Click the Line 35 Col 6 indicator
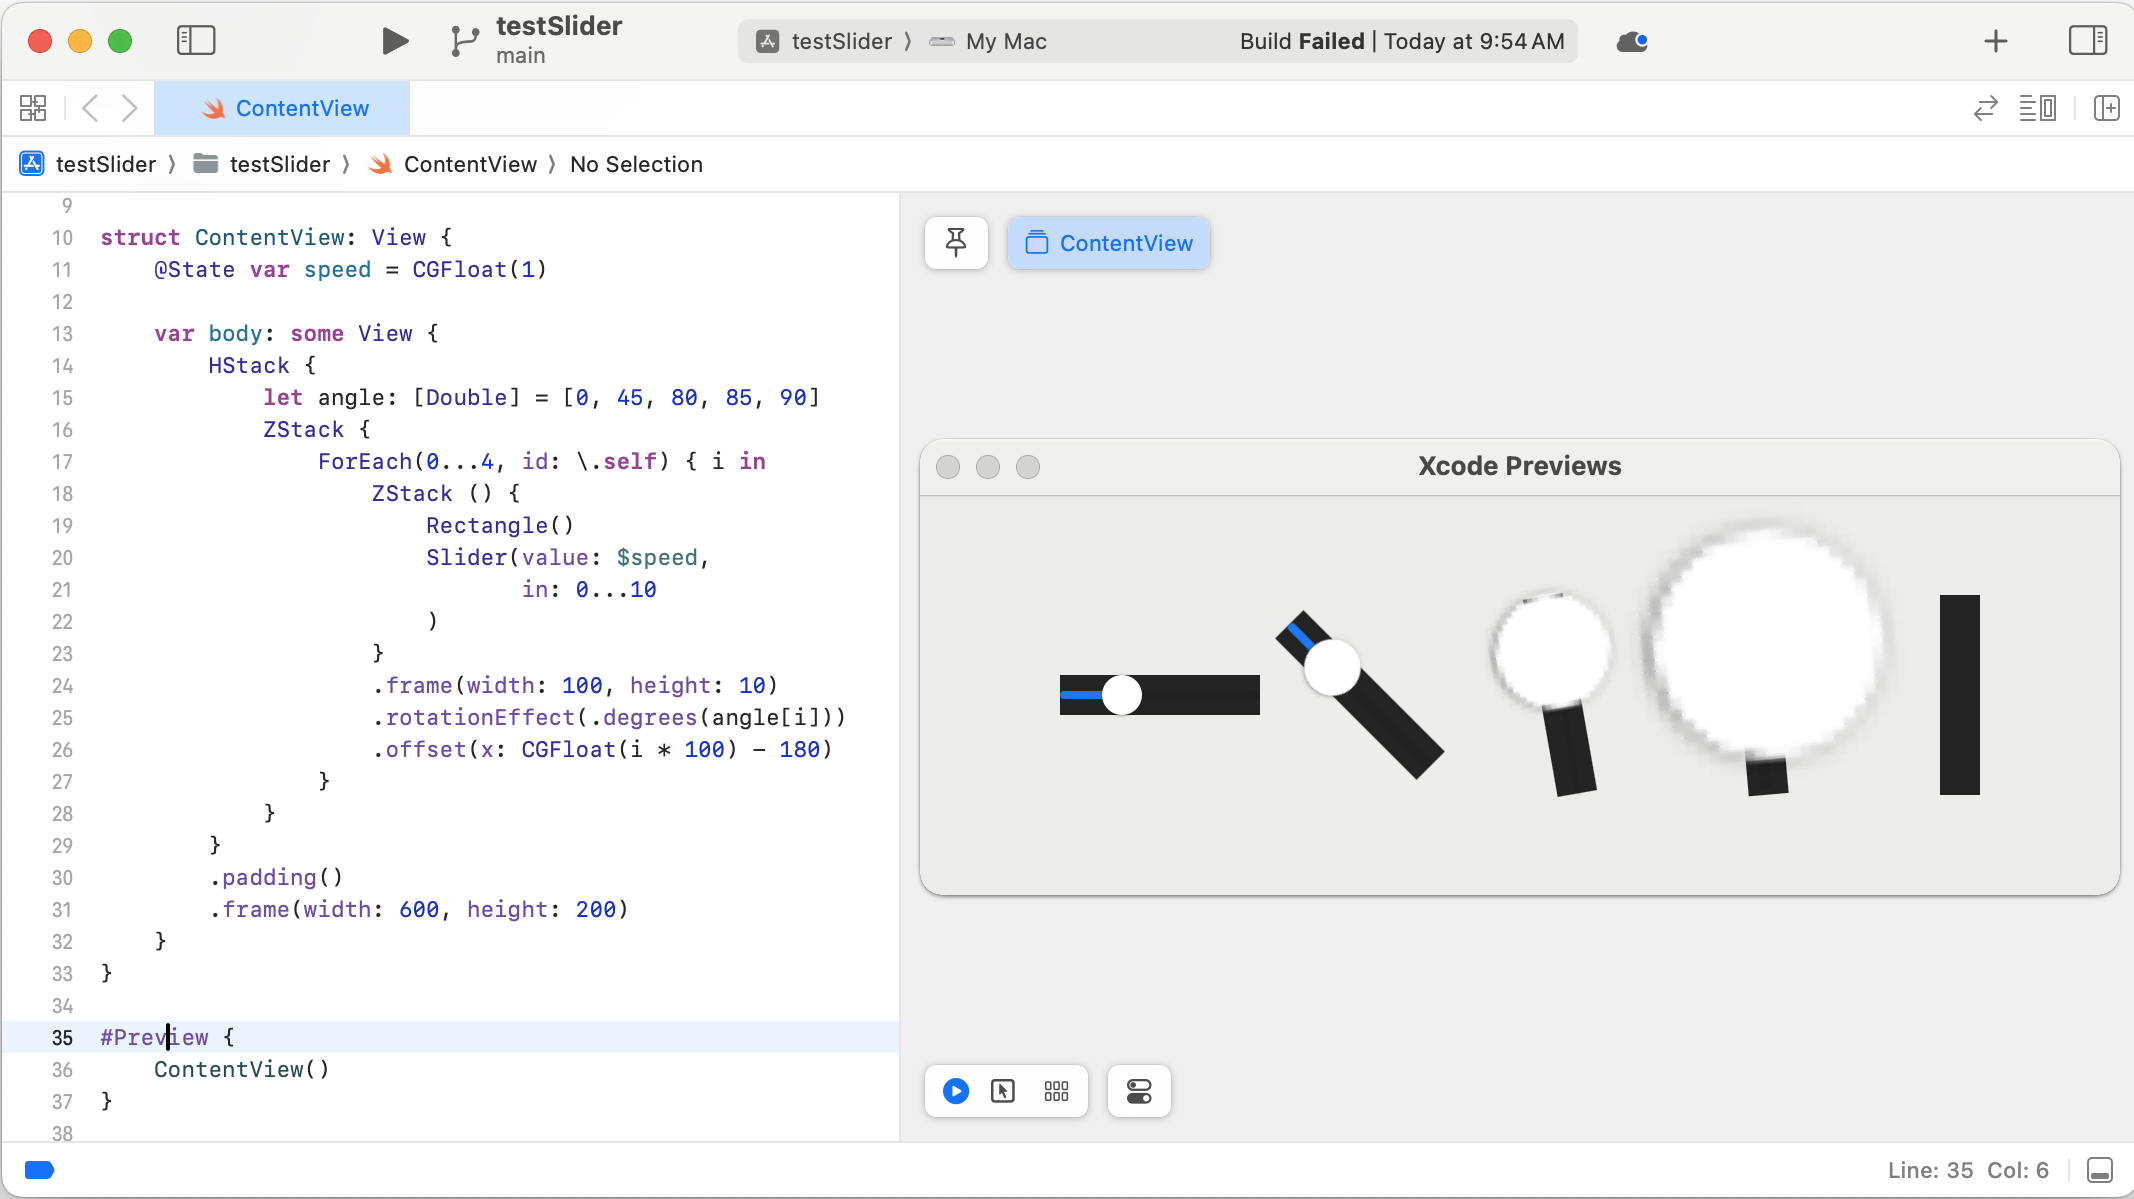The width and height of the screenshot is (2134, 1199). click(x=1968, y=1170)
